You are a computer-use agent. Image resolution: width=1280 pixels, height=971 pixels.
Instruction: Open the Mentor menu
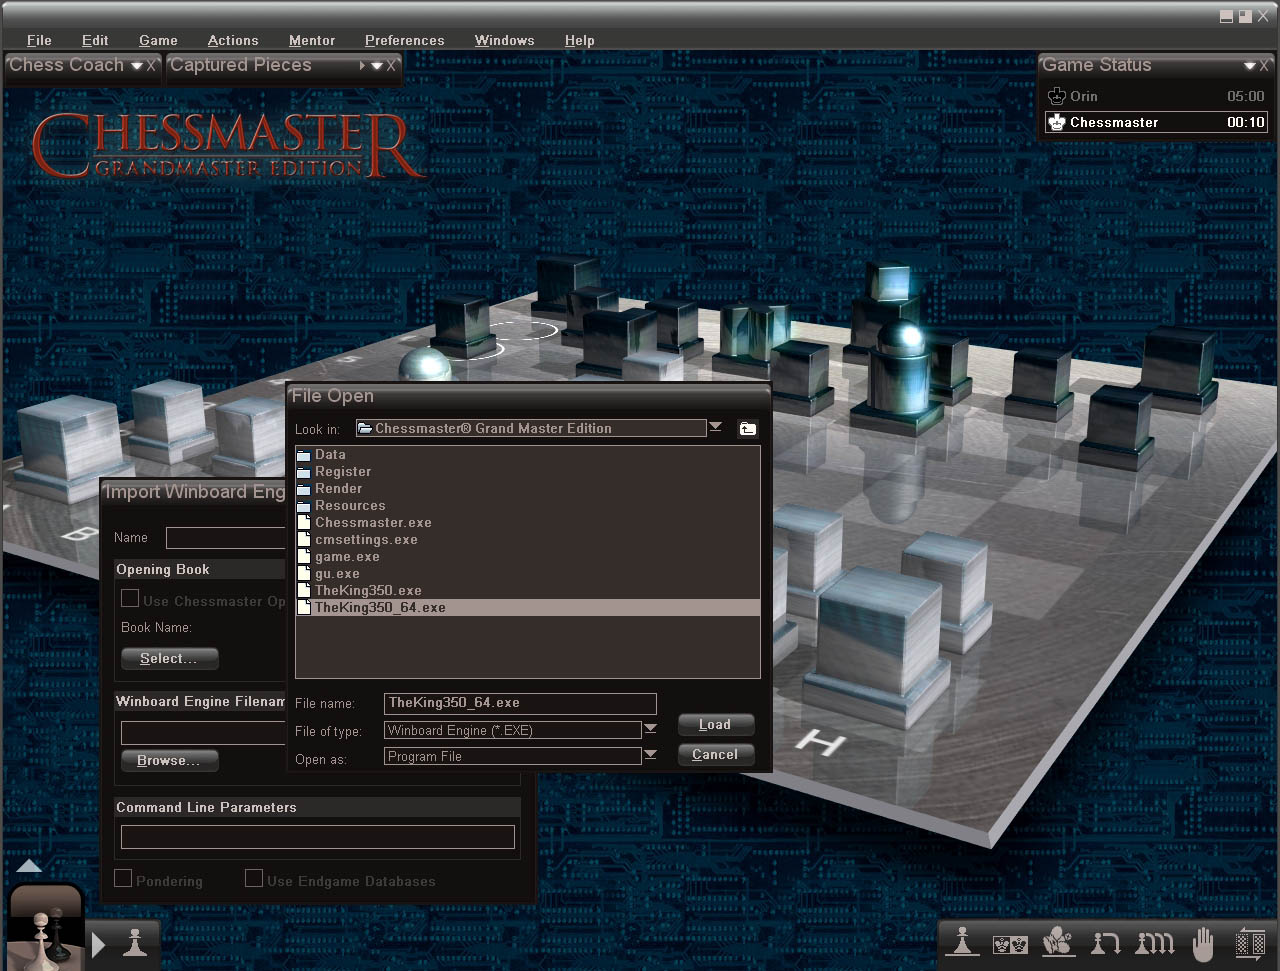point(311,40)
